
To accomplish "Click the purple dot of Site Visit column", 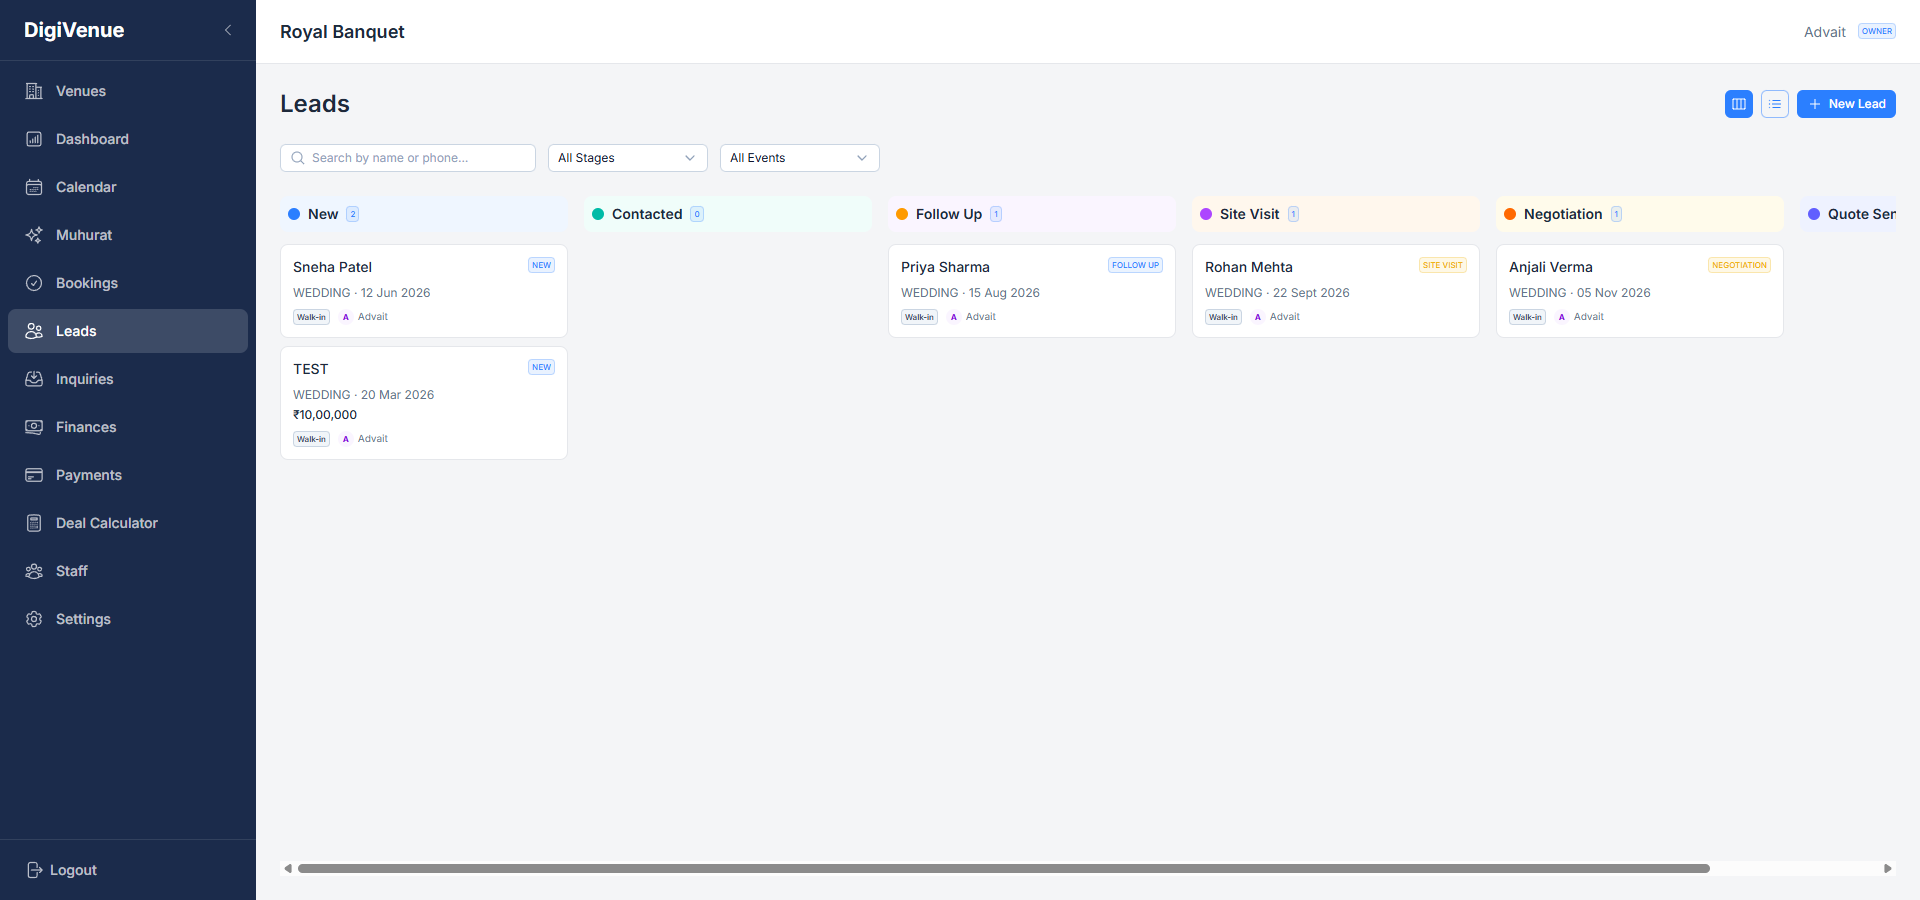I will tap(1206, 214).
